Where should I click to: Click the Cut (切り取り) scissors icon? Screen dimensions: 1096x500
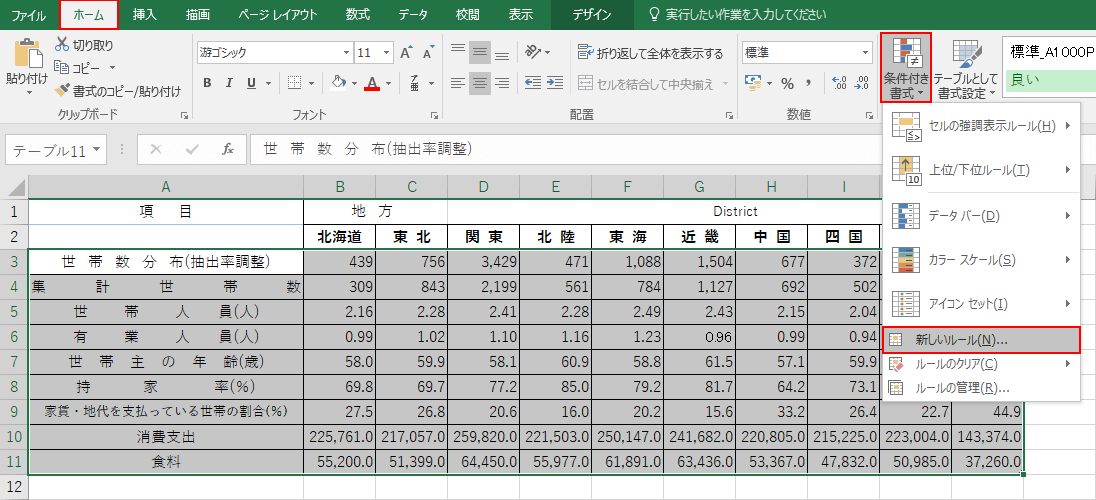pos(62,45)
